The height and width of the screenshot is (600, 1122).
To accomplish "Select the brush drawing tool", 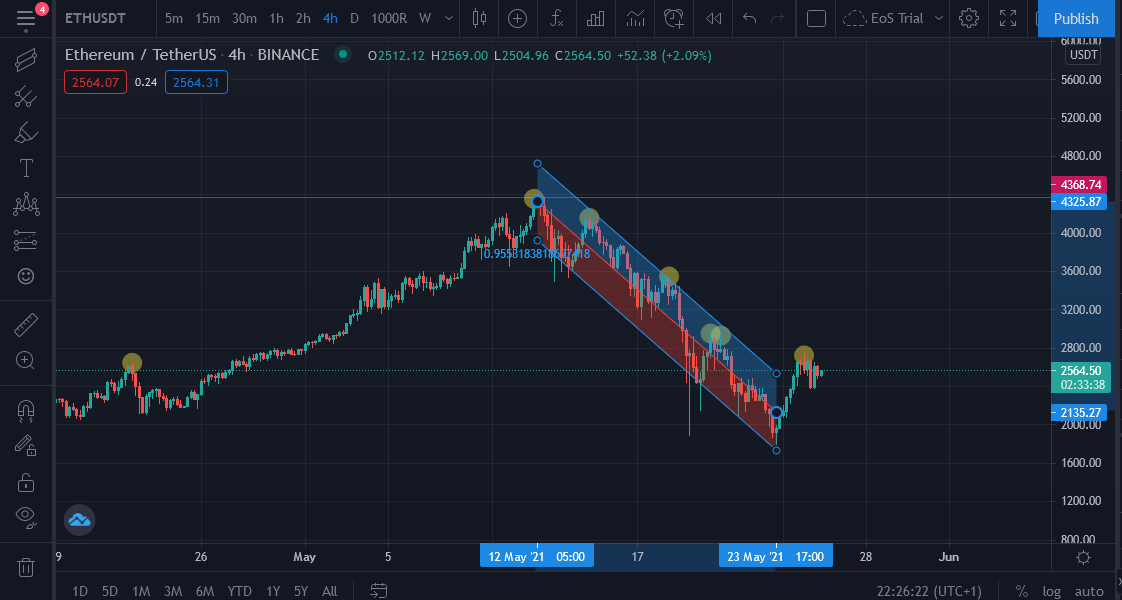I will point(26,132).
